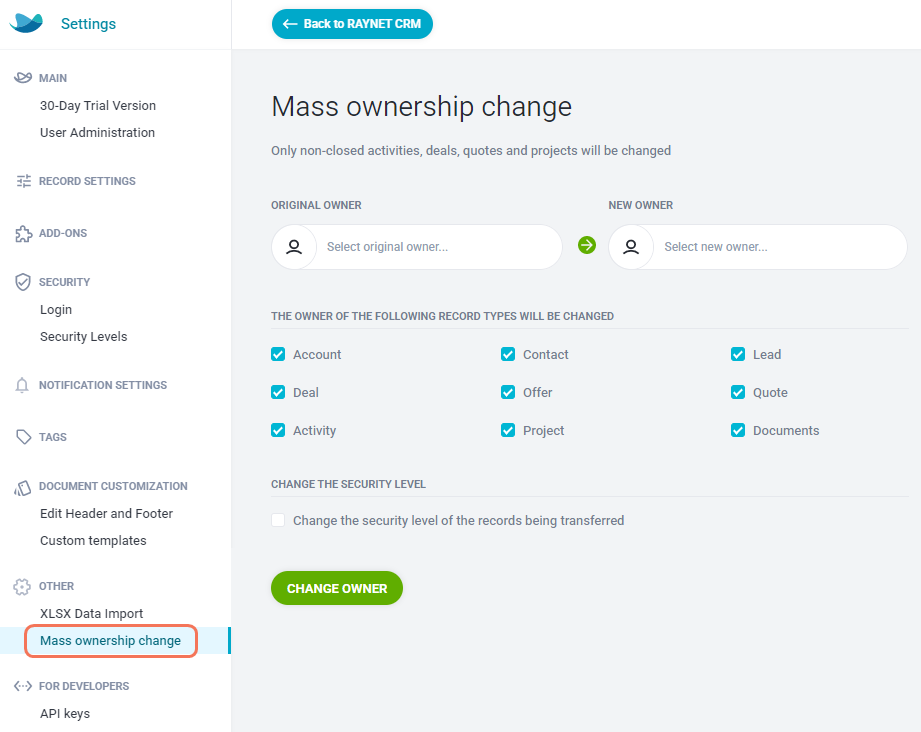
Task: Open the Select new owner dropdown
Action: tap(758, 247)
